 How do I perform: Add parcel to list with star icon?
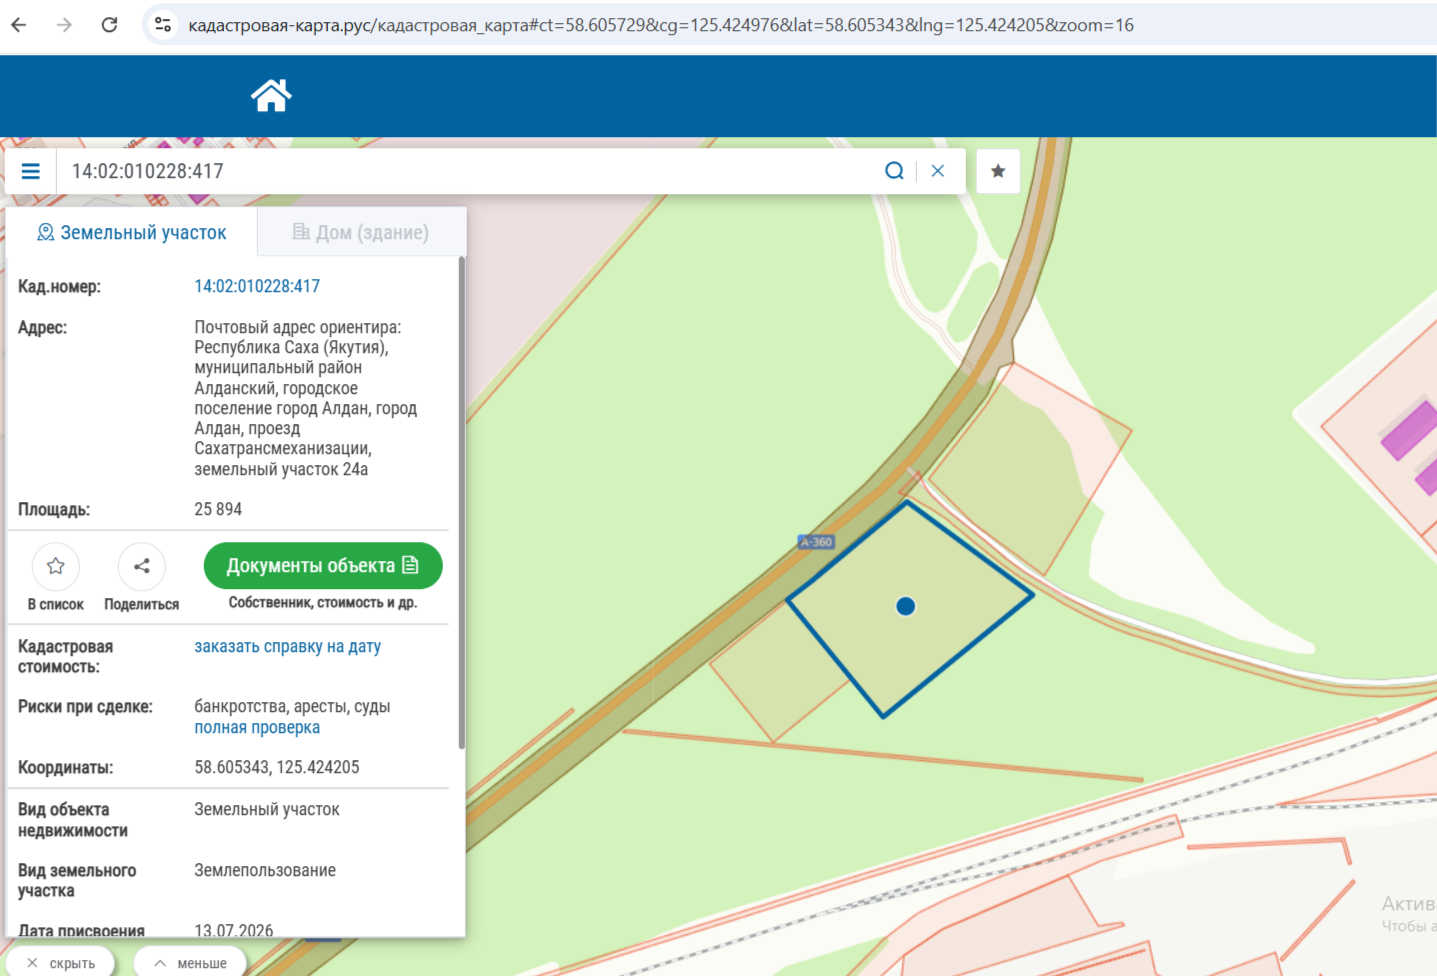tap(56, 566)
